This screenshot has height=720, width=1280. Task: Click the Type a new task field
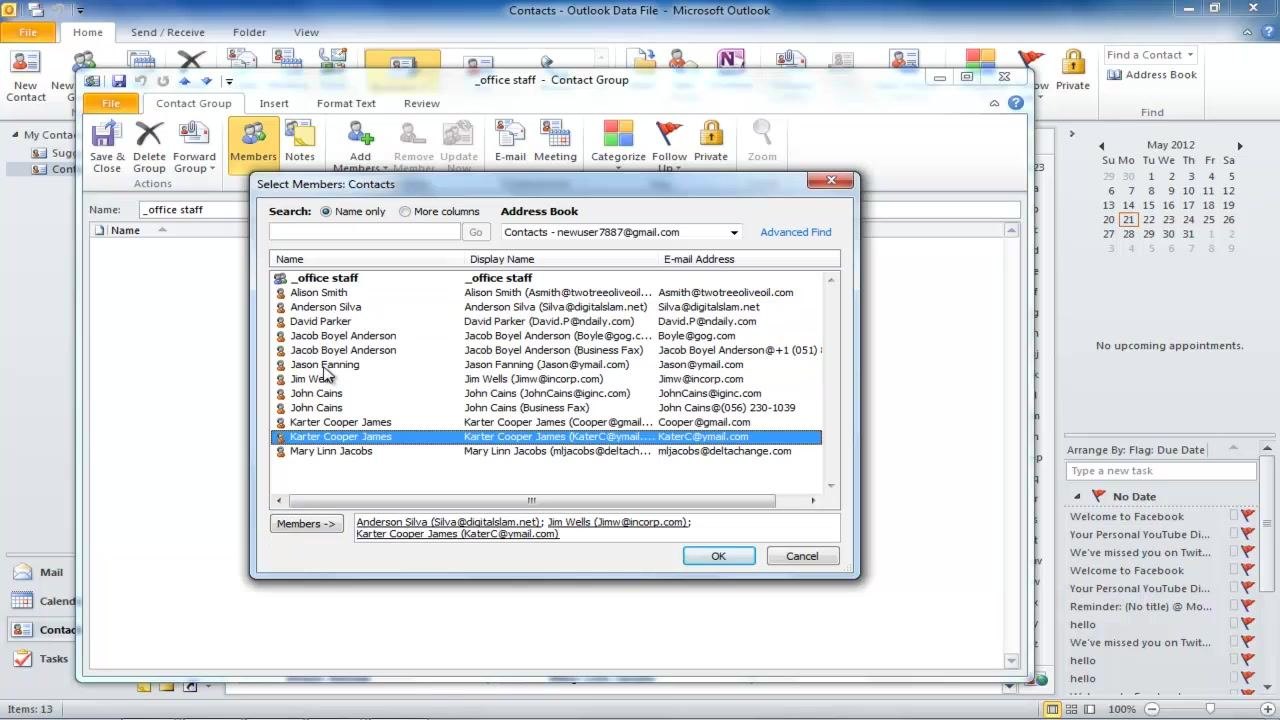[x=1161, y=471]
